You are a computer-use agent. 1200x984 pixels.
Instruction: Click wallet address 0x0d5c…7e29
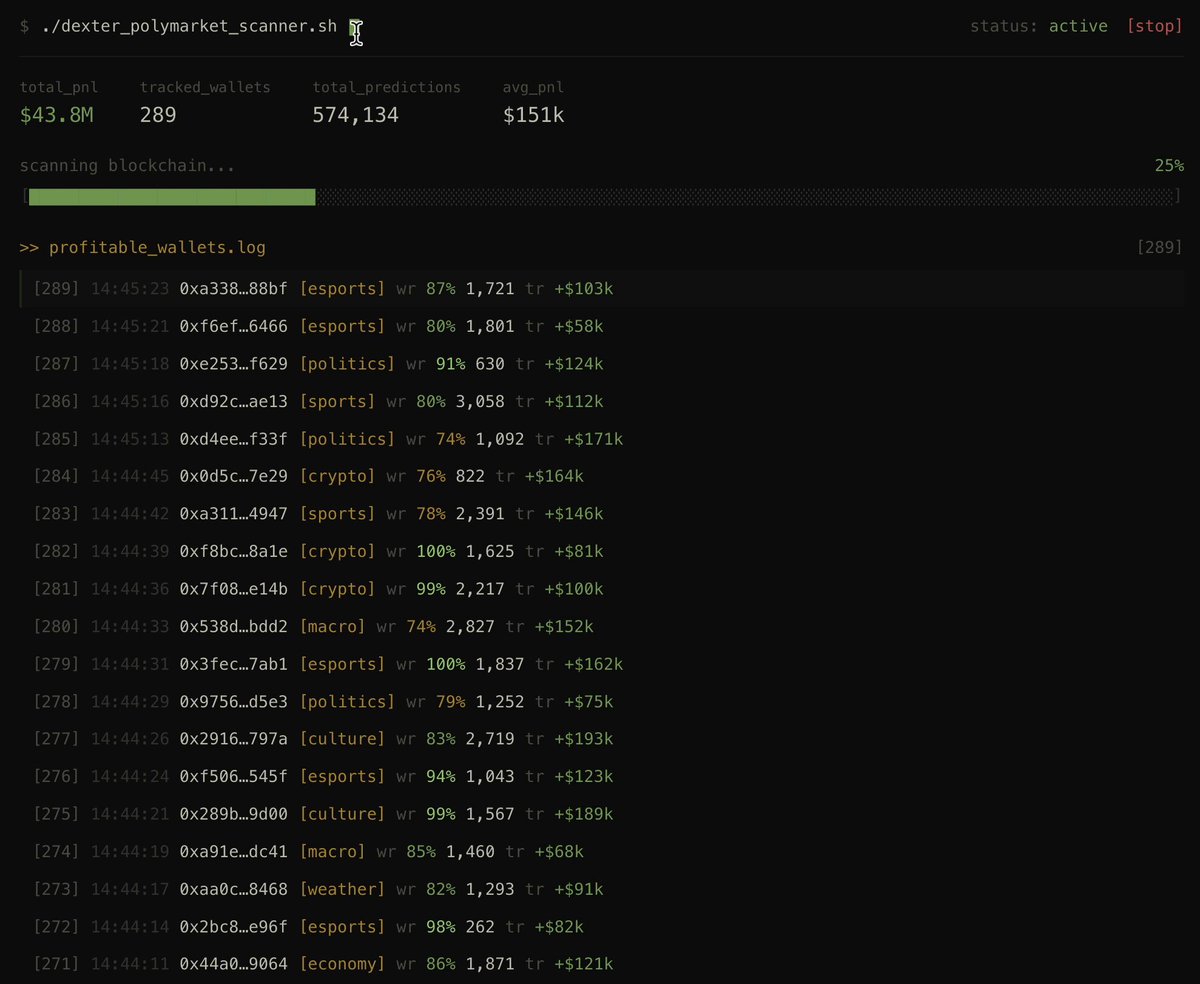(233, 476)
